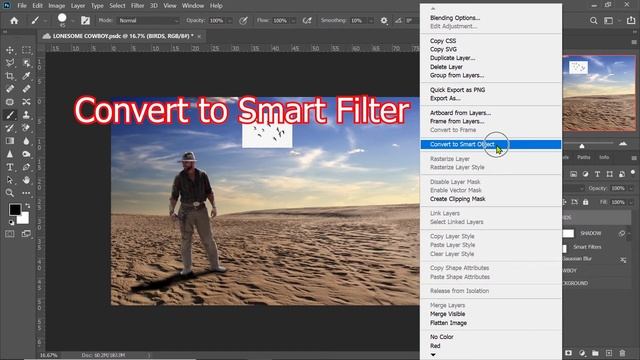Toggle the brush settings panel button
The height and width of the screenshot is (360, 640).
(85, 20)
